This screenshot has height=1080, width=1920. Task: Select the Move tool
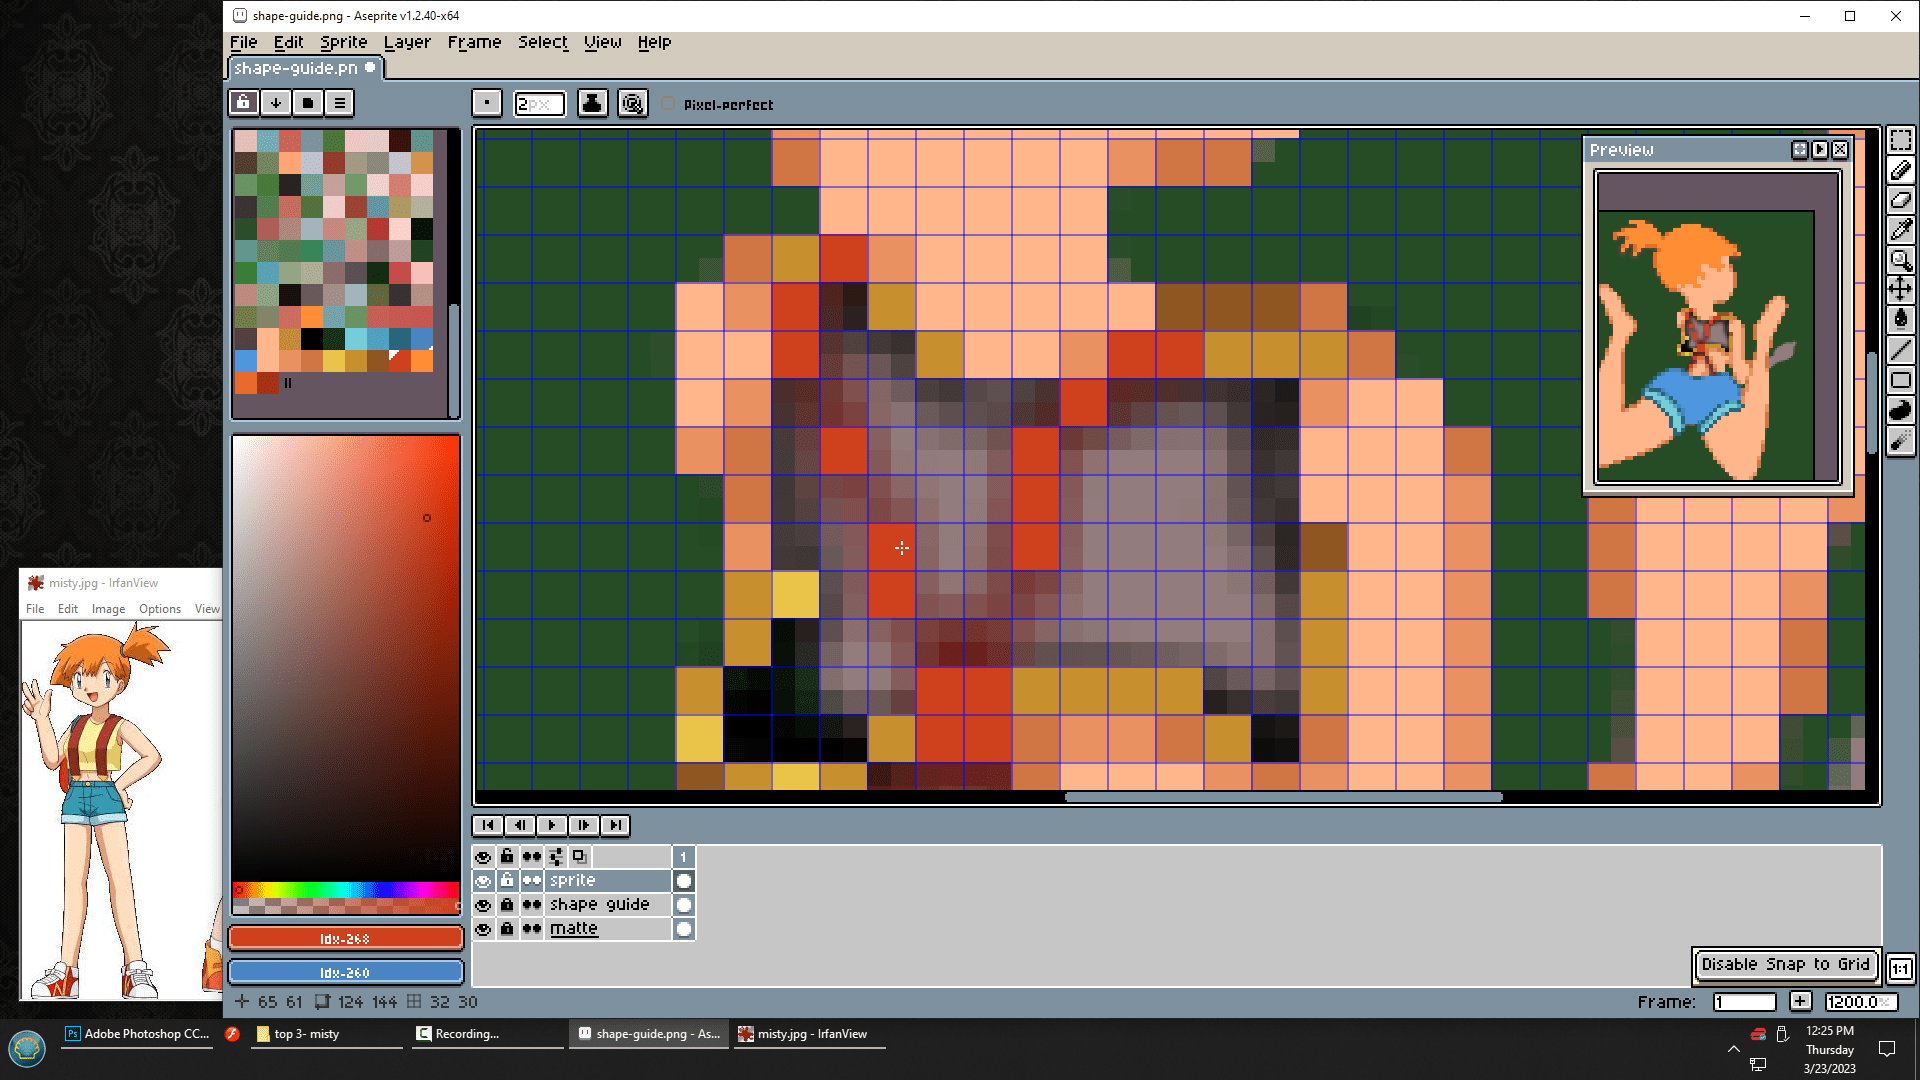(x=1900, y=290)
